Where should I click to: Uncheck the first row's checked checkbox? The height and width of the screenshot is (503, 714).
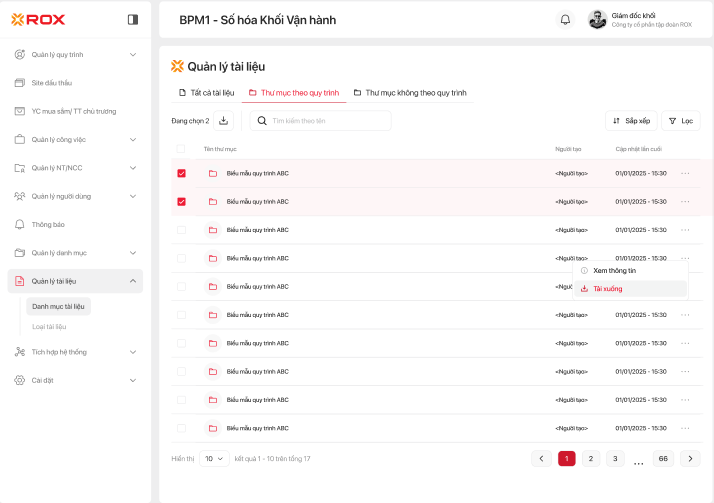pyautogui.click(x=181, y=173)
